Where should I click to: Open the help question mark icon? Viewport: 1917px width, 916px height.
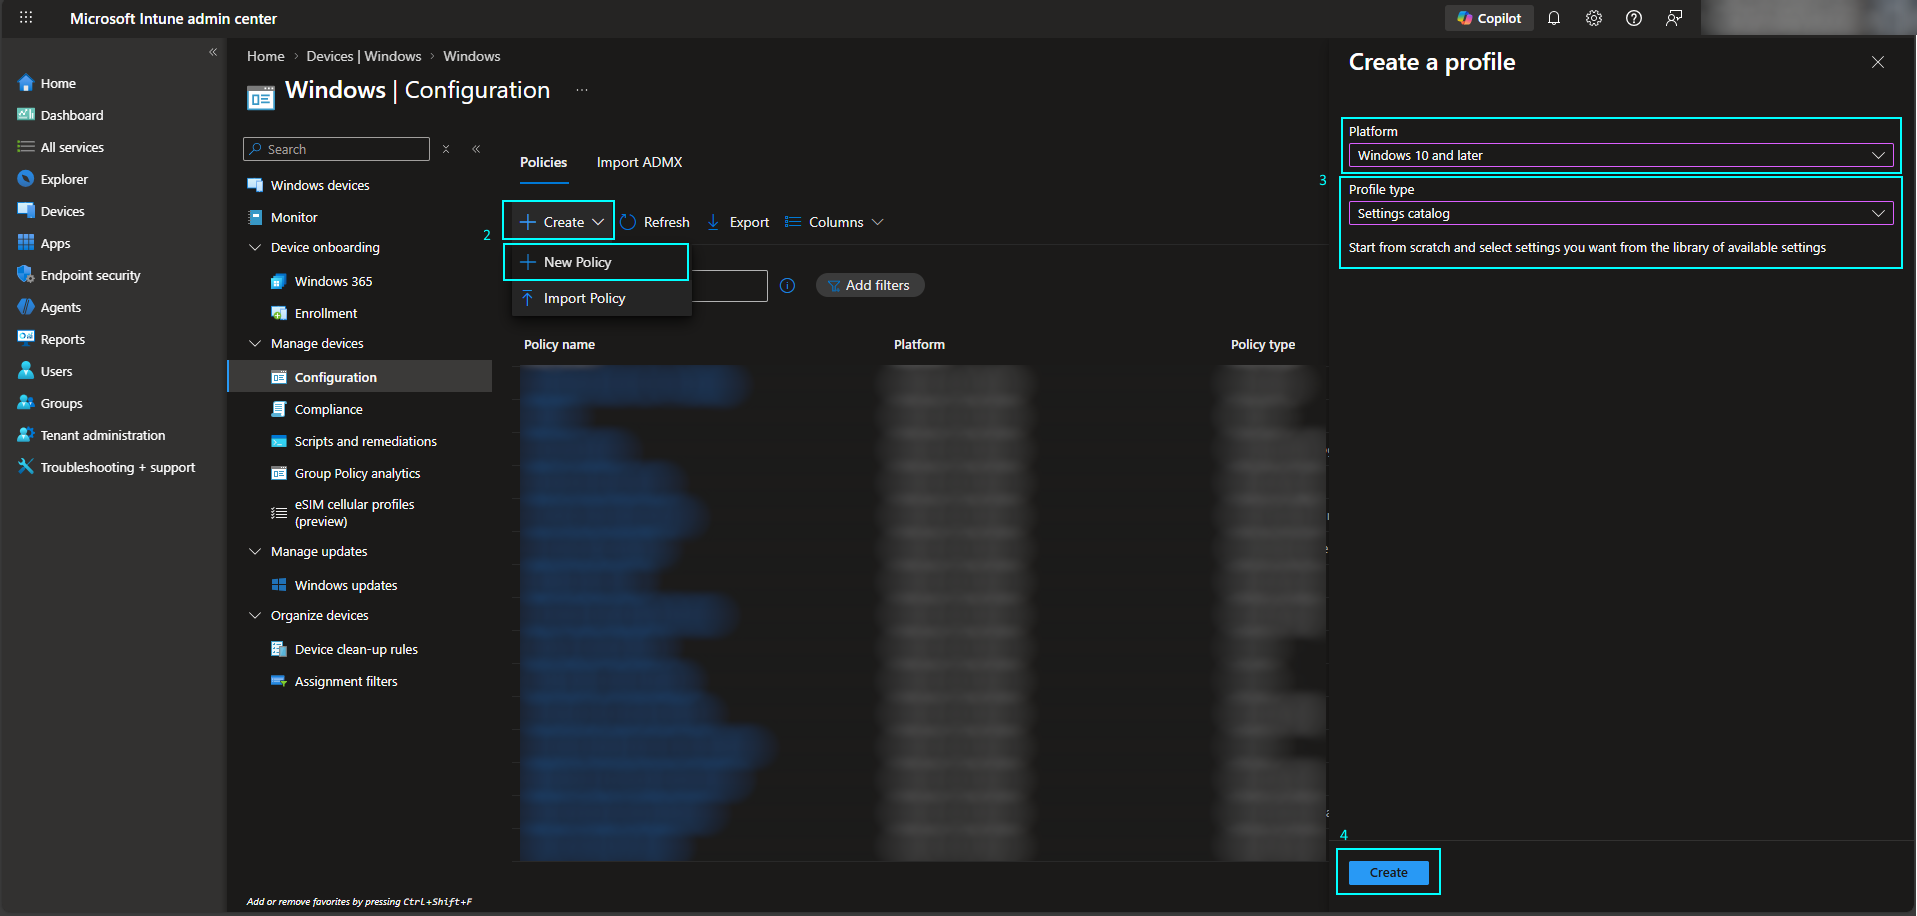[x=1634, y=18]
